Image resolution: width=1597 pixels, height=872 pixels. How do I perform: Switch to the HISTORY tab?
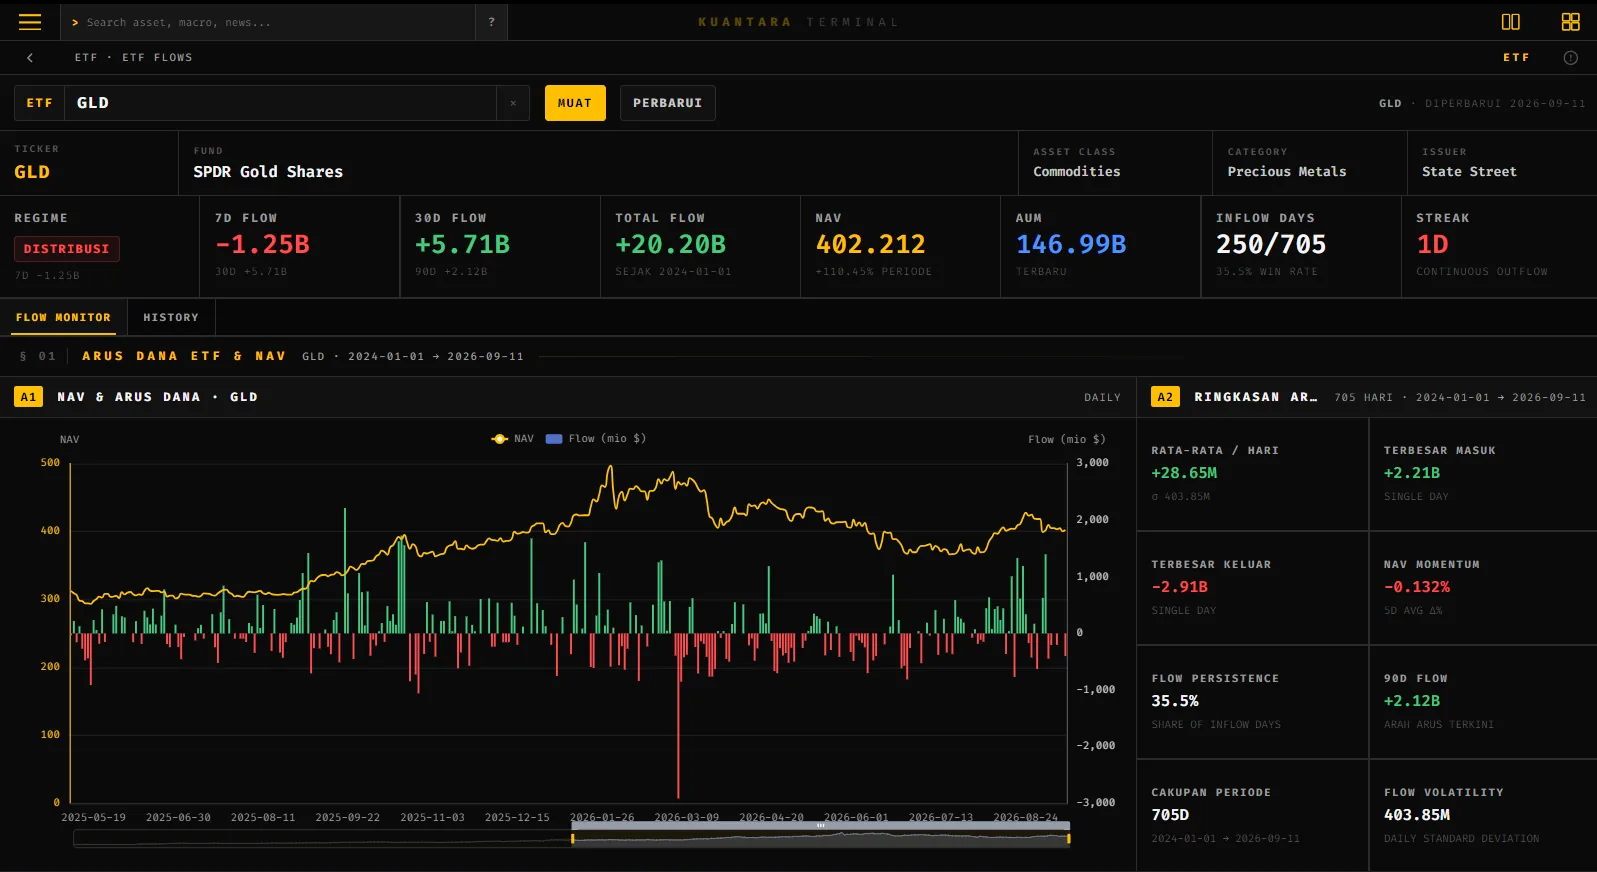click(x=171, y=317)
